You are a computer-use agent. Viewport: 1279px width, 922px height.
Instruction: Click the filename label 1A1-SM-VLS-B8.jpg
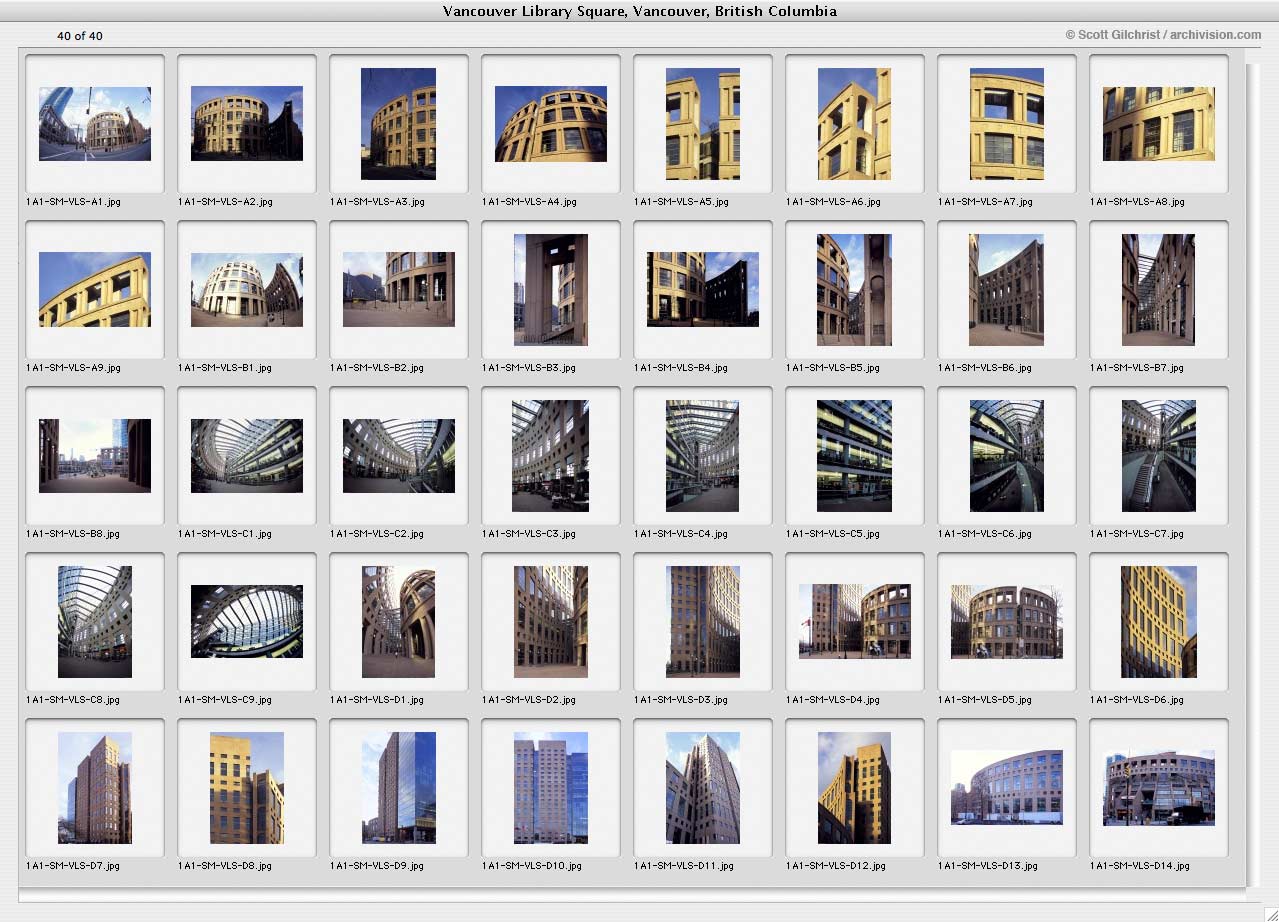(x=73, y=534)
